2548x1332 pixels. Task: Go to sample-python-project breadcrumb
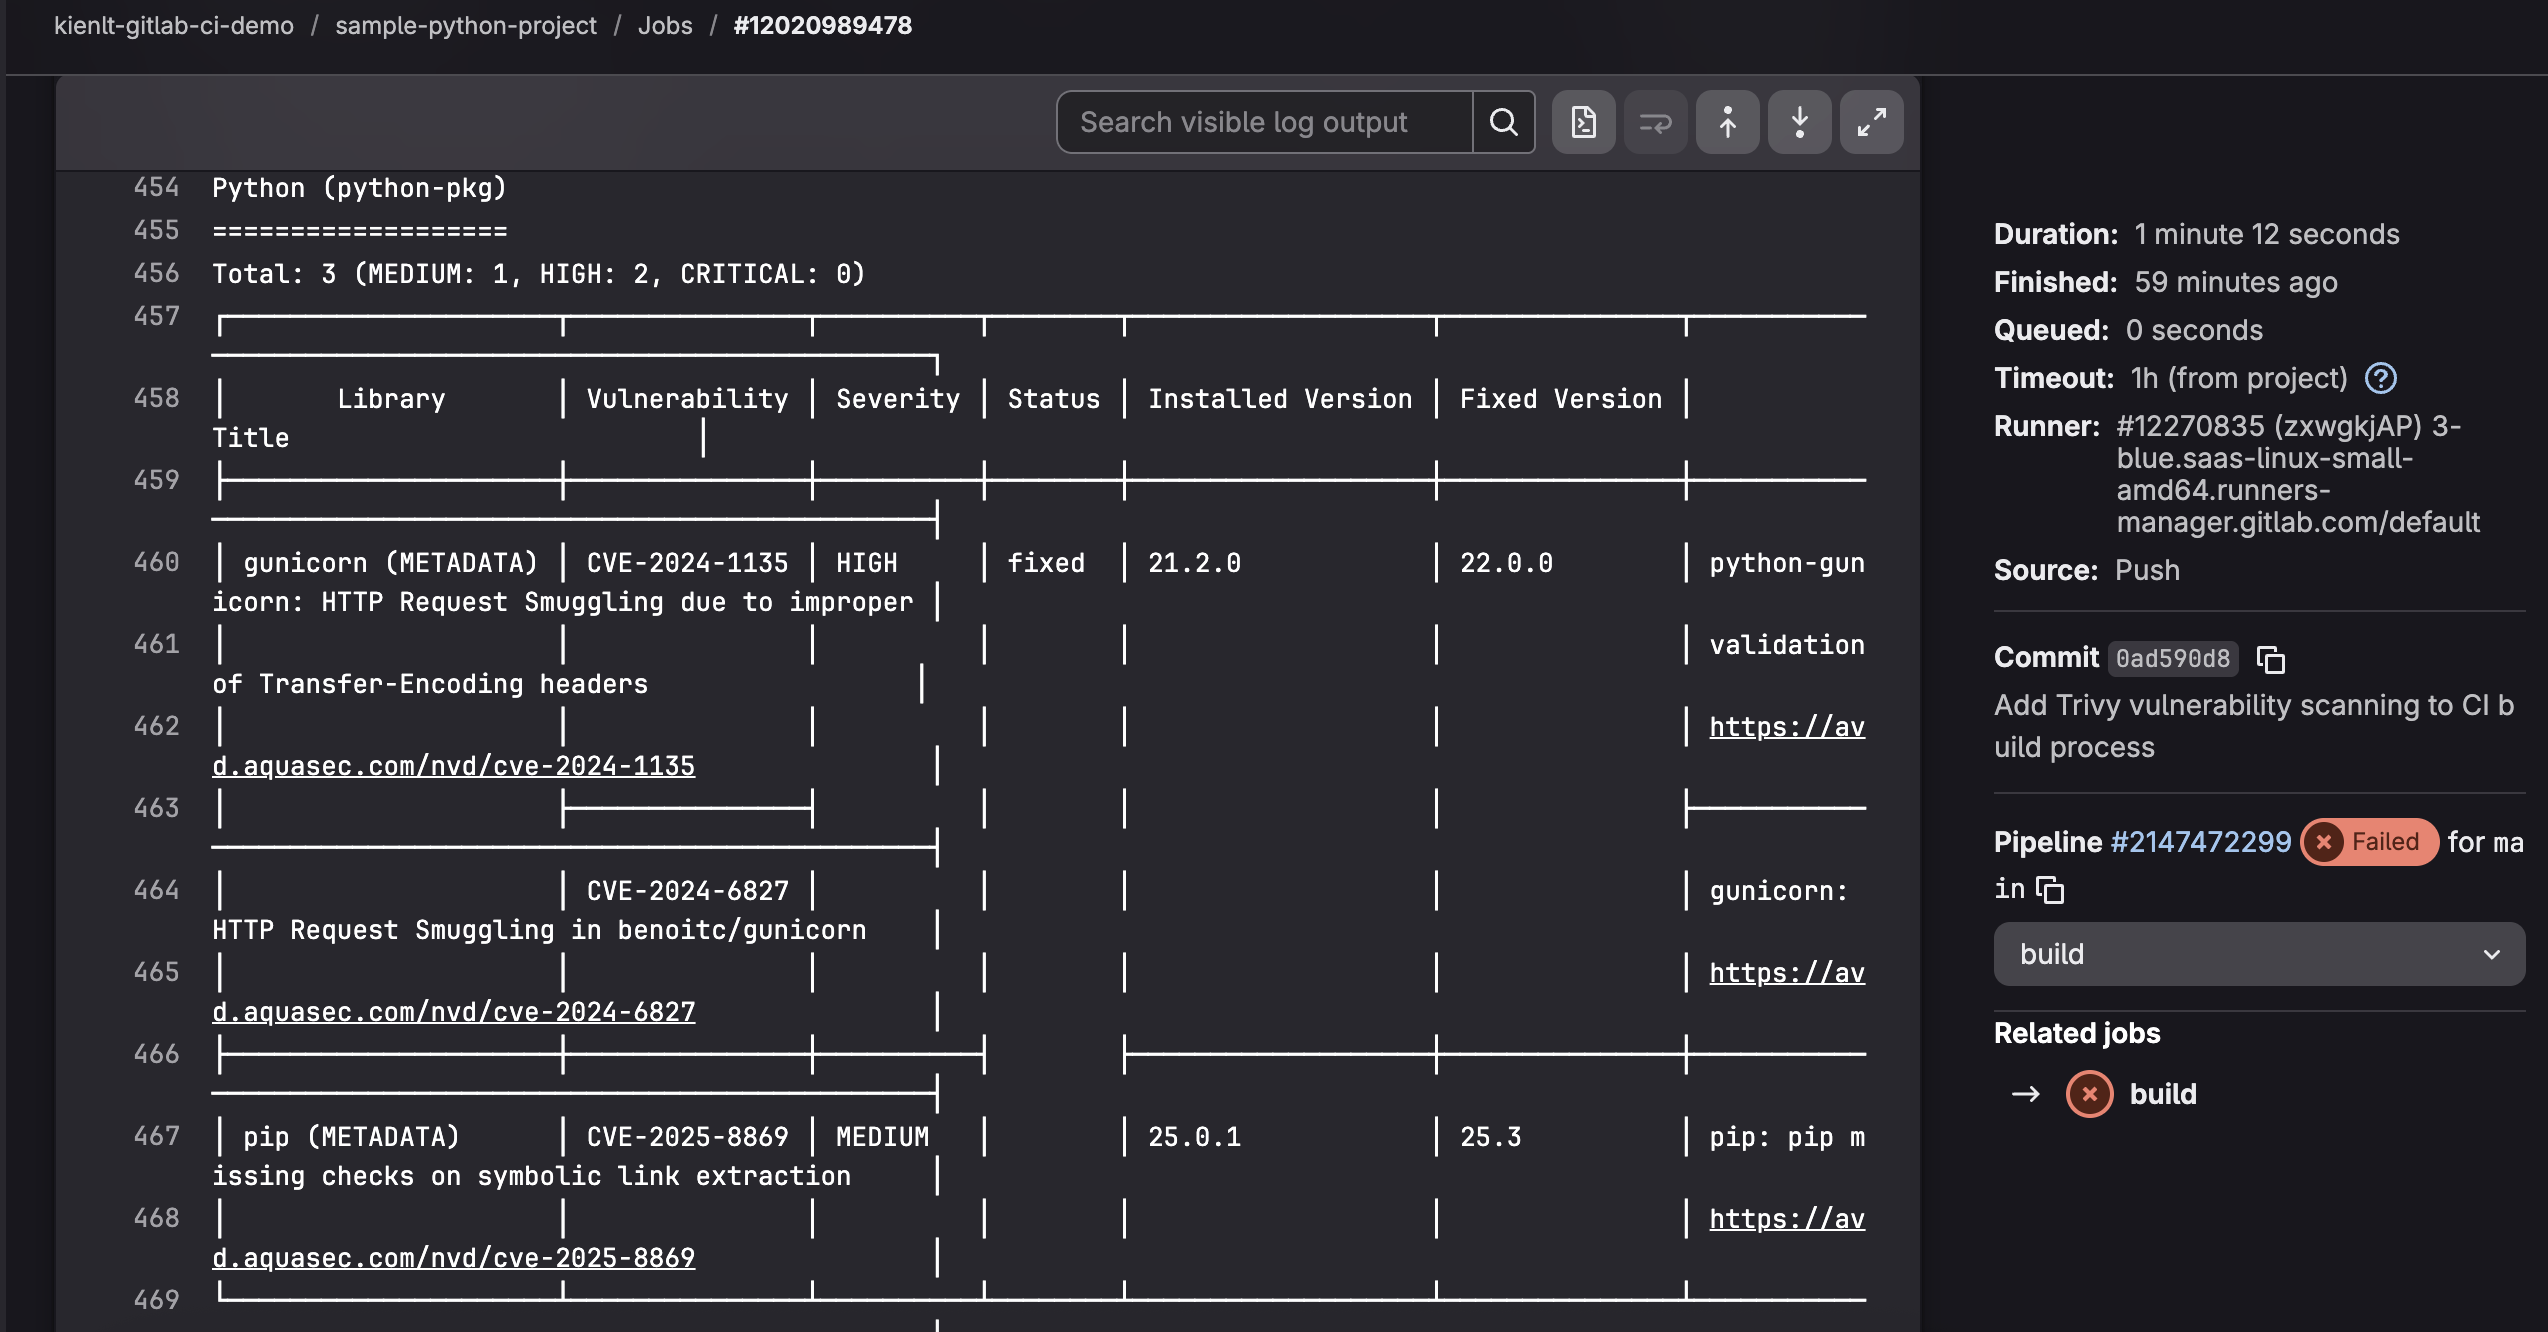click(x=465, y=25)
